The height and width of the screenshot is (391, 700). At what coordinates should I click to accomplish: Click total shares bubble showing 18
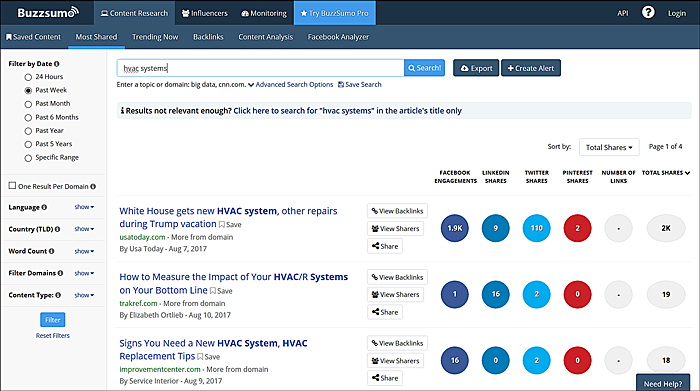(666, 360)
